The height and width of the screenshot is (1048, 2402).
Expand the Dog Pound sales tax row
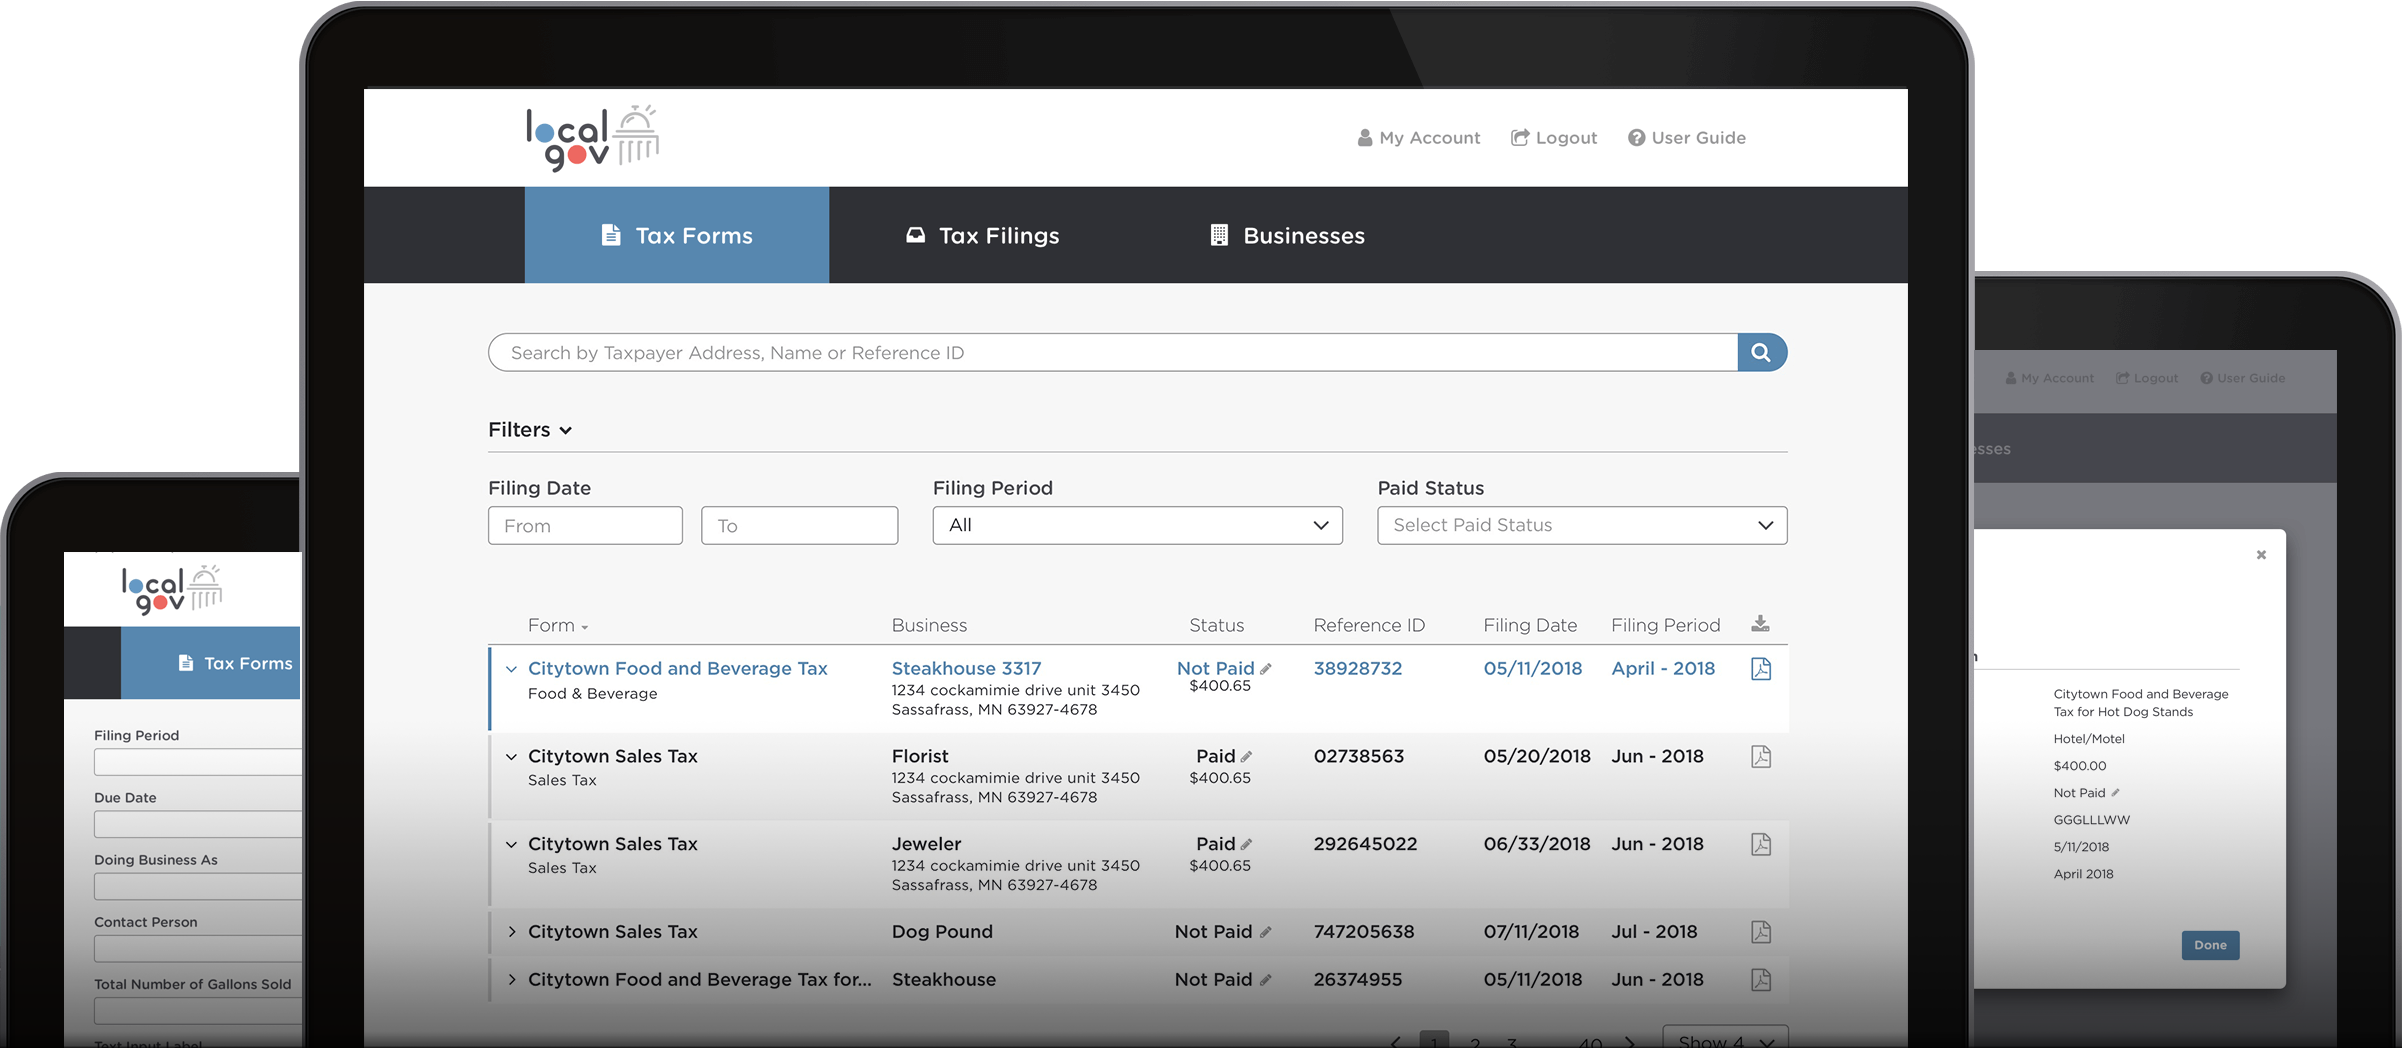[511, 931]
